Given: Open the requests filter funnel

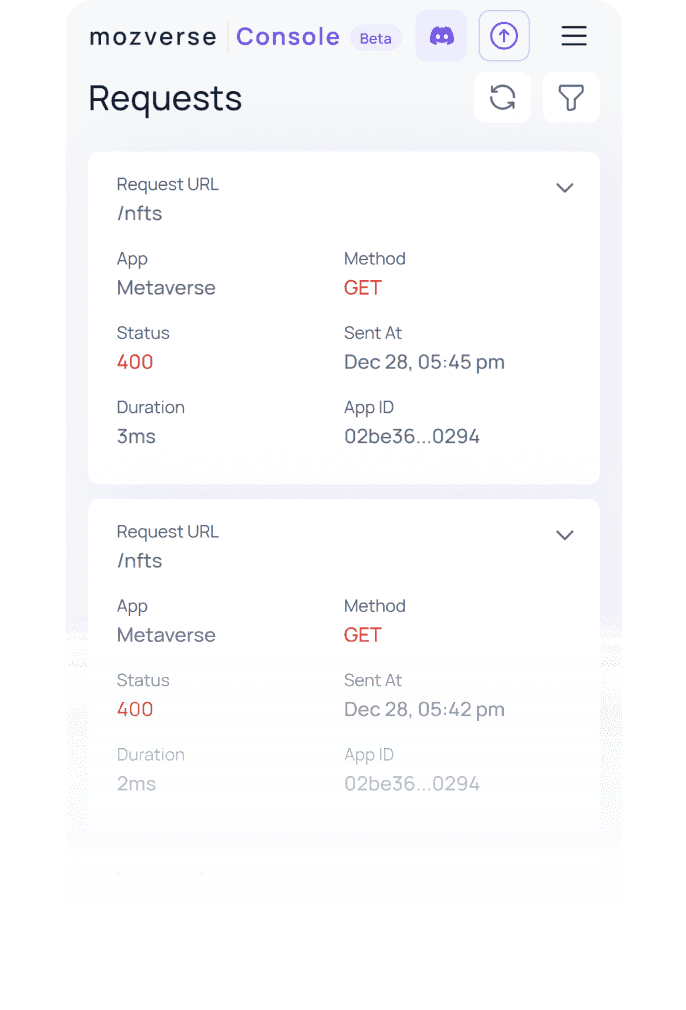Looking at the screenshot, I should [571, 98].
